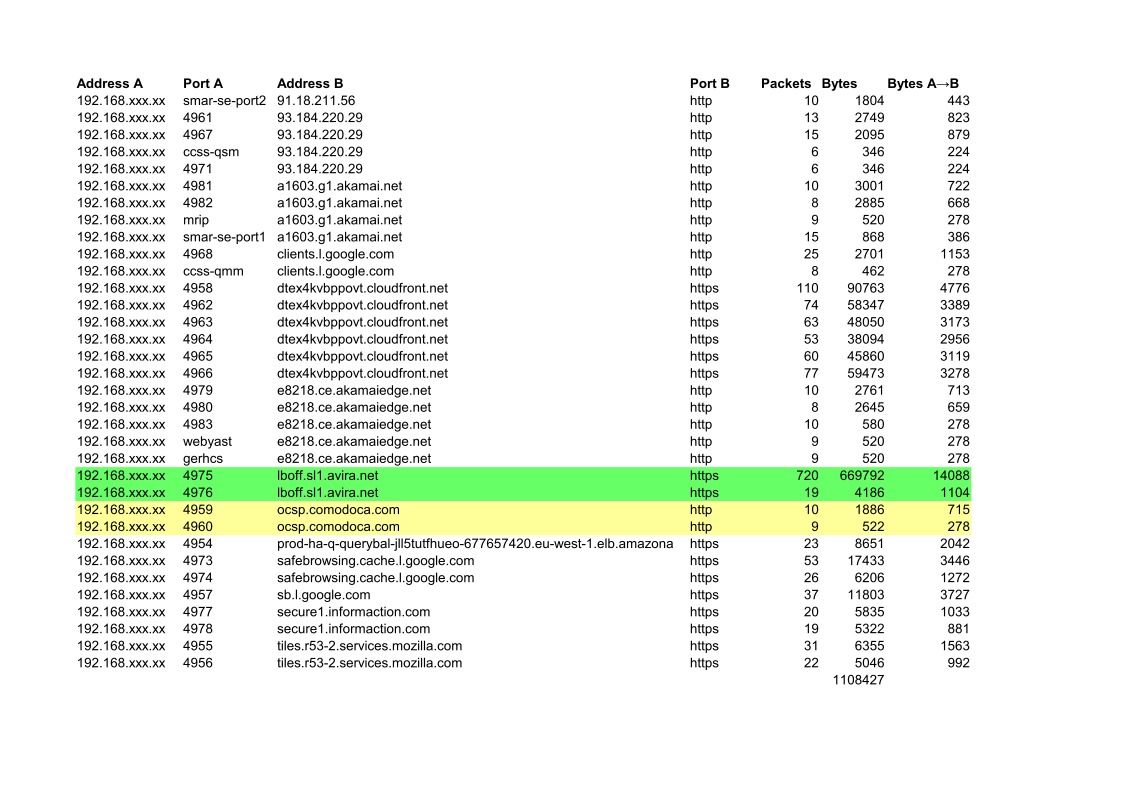Screen dimensions: 1123x793
Task: Click tiles.r53-2.services.mozilla.com in port 4956 row
Action: pyautogui.click(x=370, y=663)
